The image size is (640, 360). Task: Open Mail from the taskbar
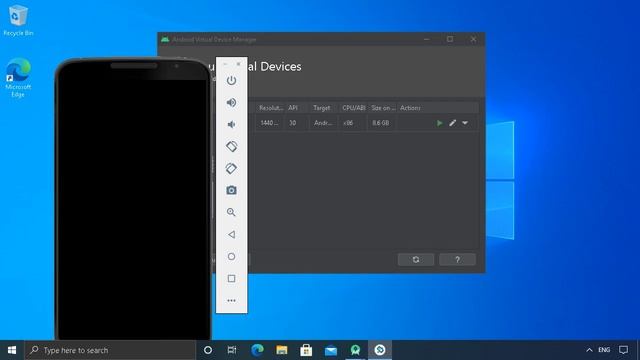(x=331, y=350)
